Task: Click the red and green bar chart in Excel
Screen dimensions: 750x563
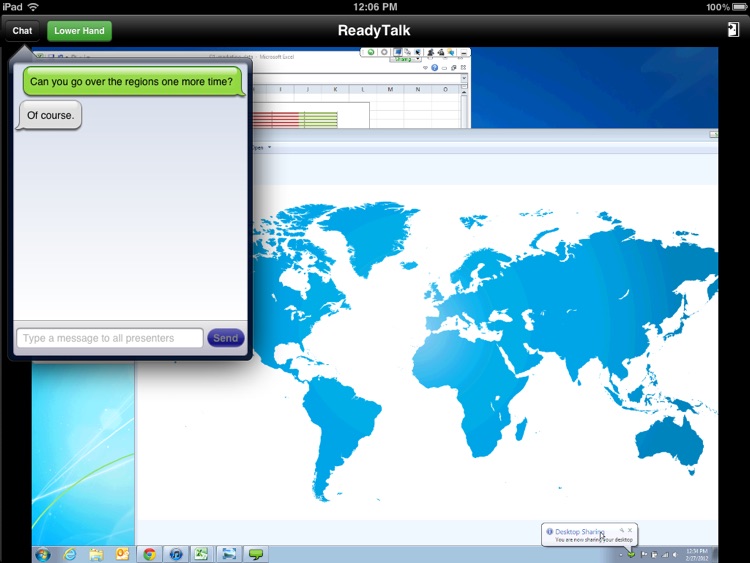Action: click(x=295, y=120)
